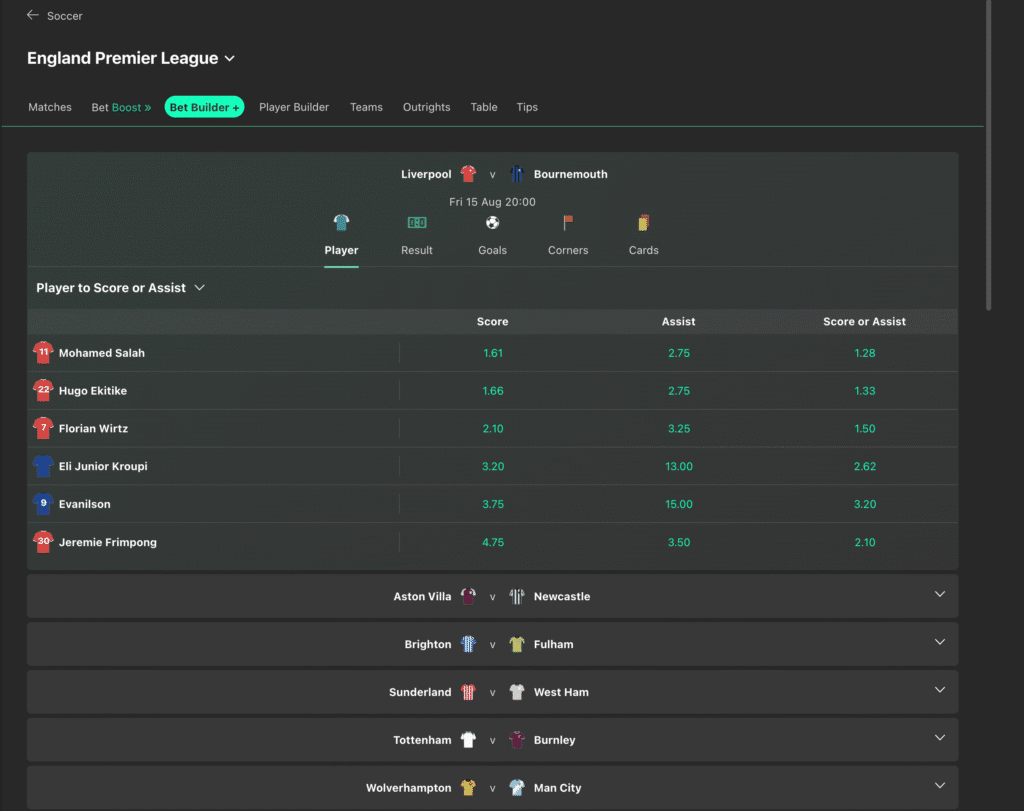Go to the Teams tab

[366, 107]
